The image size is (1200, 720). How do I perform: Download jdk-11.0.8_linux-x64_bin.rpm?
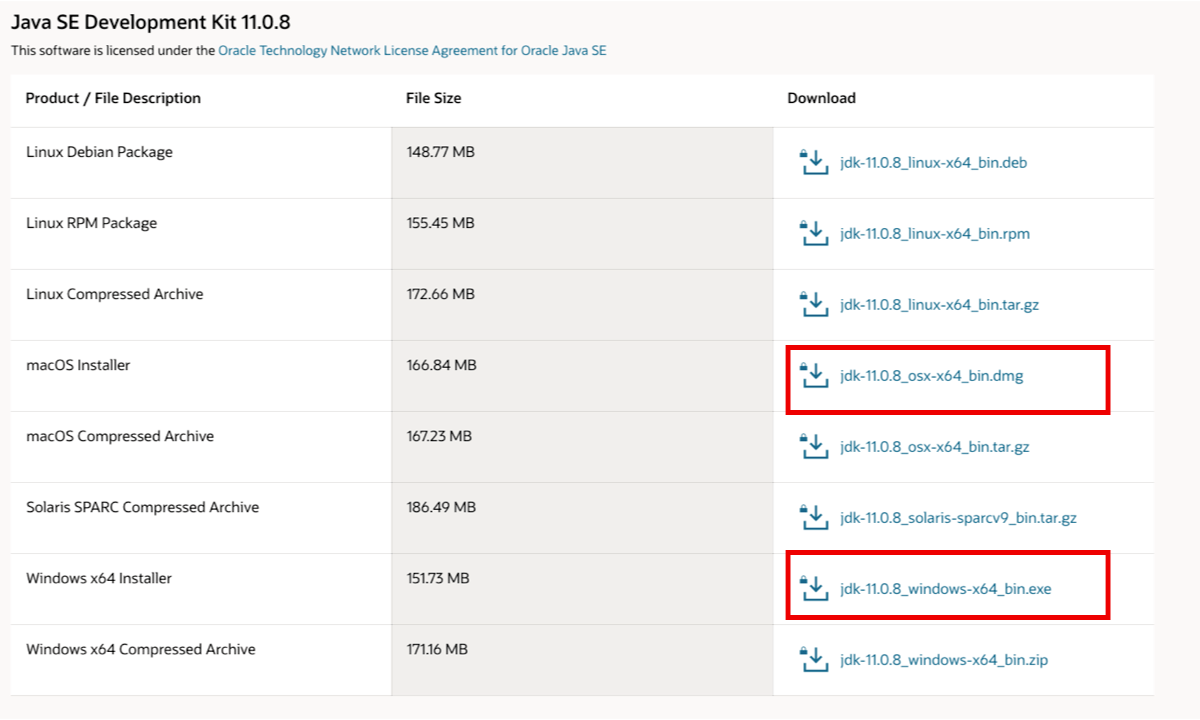coord(935,234)
